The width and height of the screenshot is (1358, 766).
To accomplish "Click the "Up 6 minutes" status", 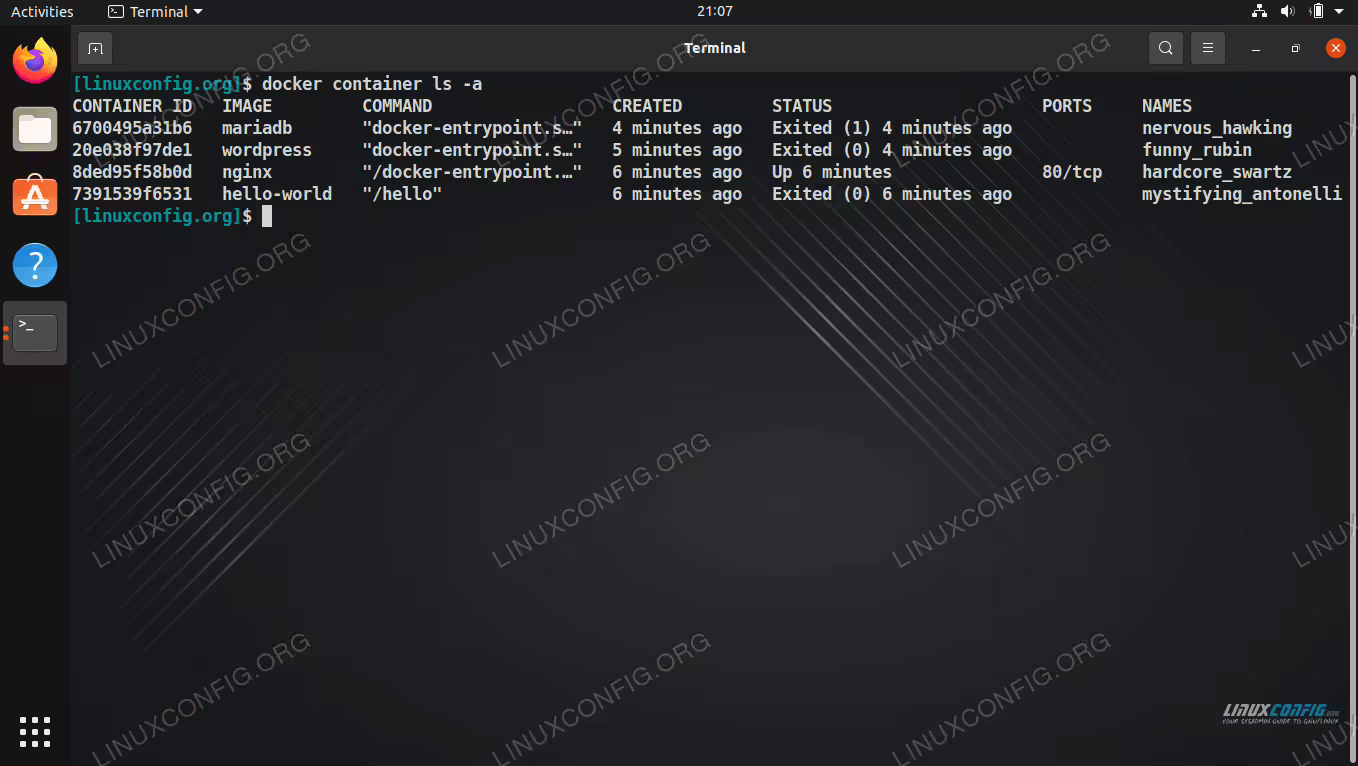I will pos(832,172).
